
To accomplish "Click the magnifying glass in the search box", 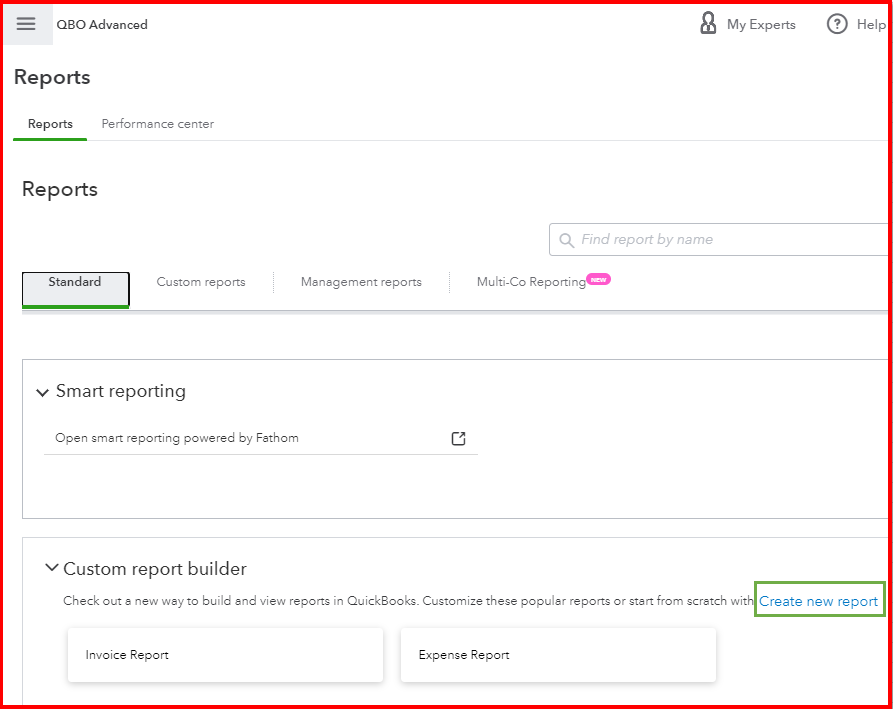I will 567,239.
